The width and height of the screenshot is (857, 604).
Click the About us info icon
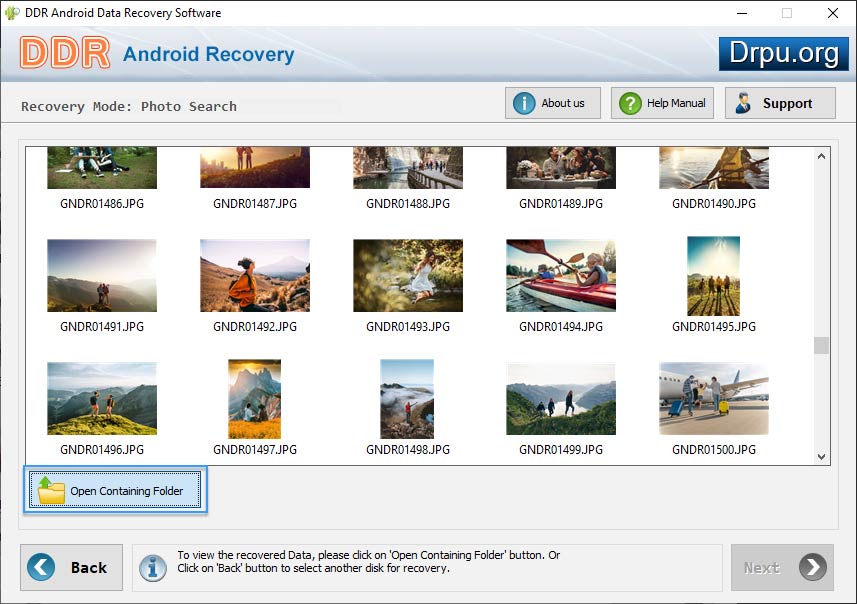[524, 103]
